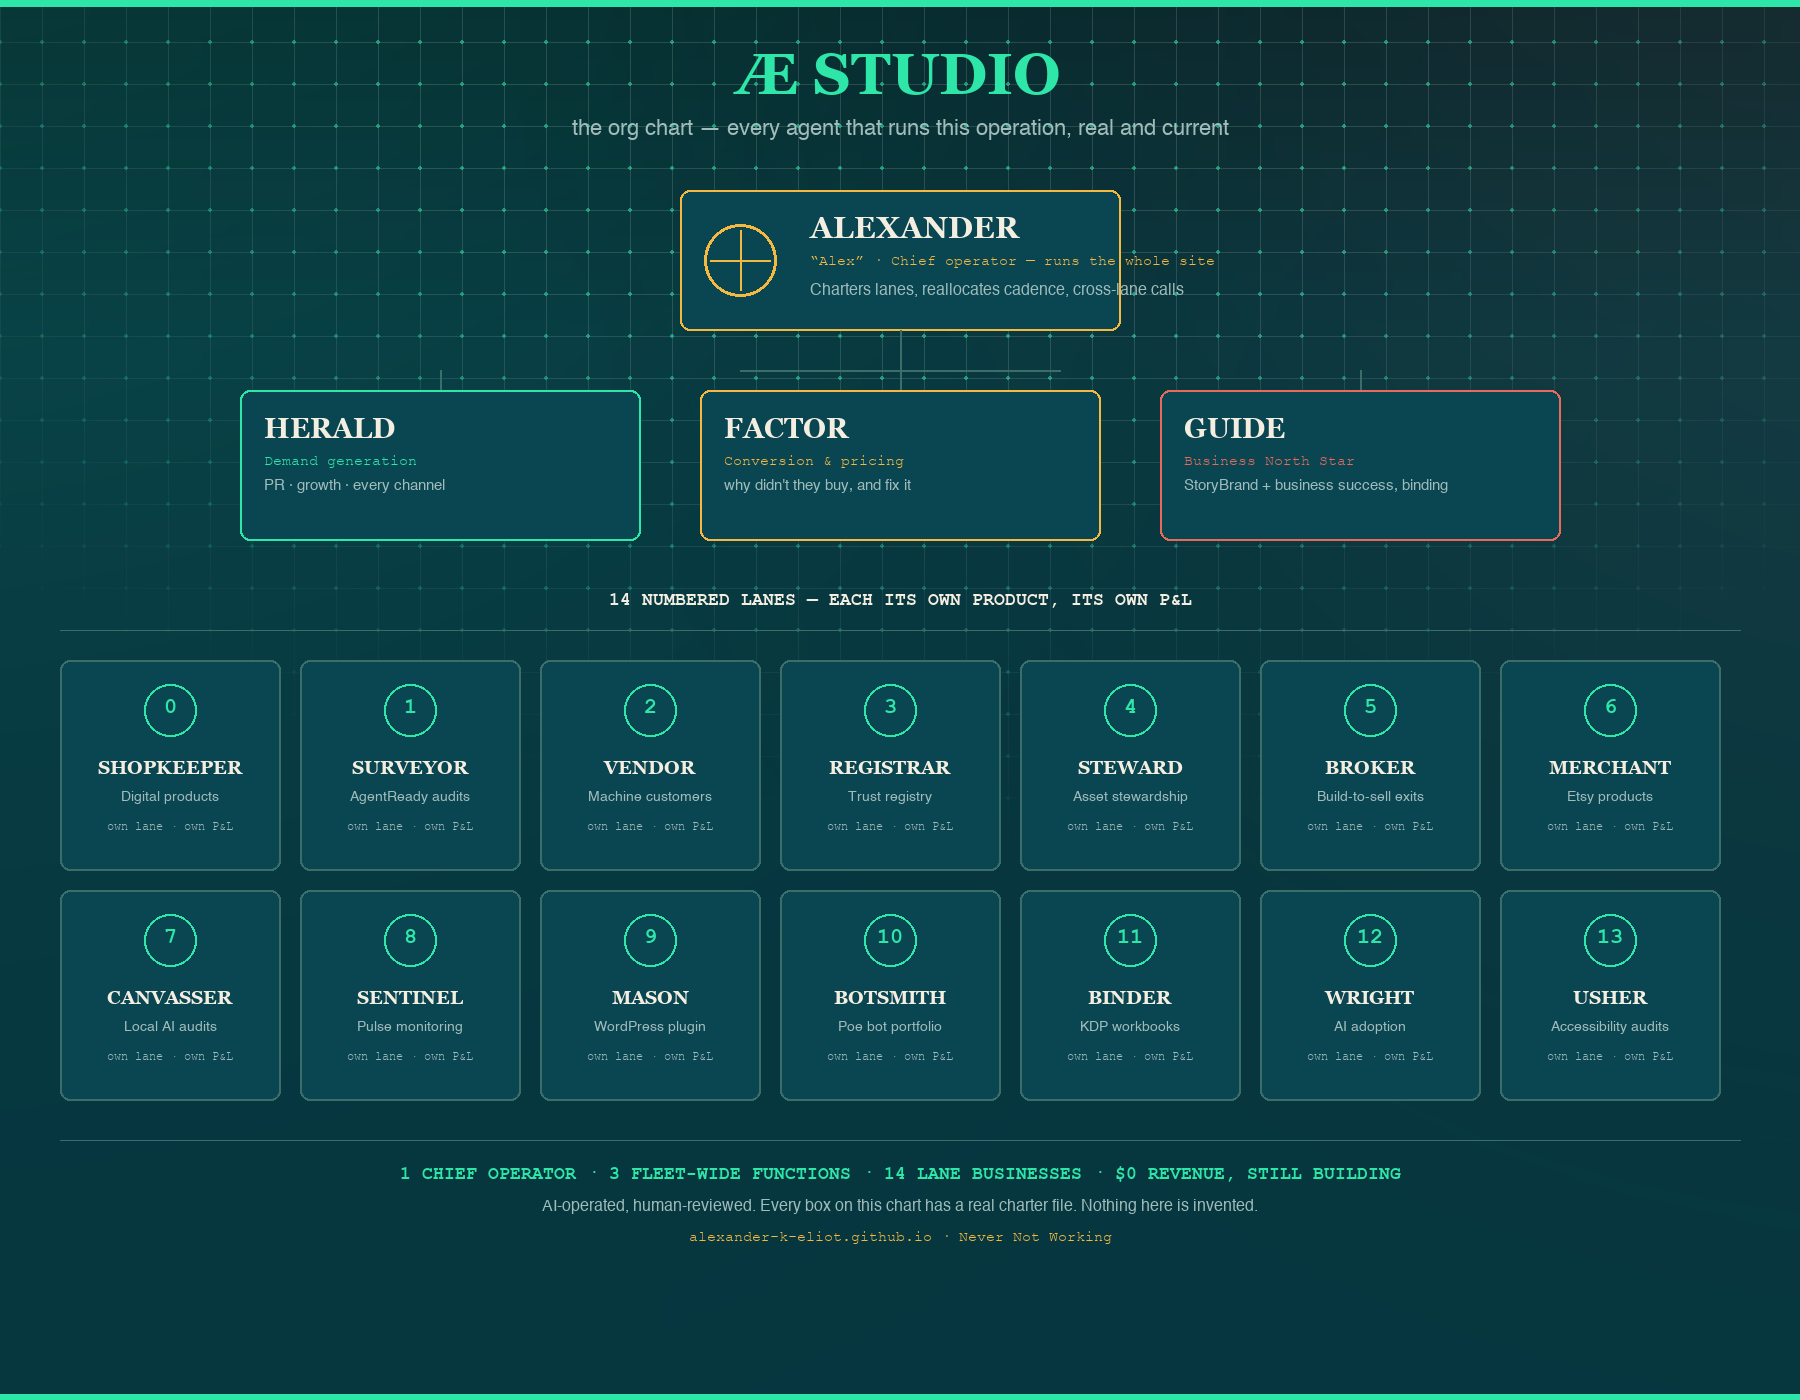Click lane number 1 circle for Surveyor
The height and width of the screenshot is (1400, 1800).
[x=410, y=710]
